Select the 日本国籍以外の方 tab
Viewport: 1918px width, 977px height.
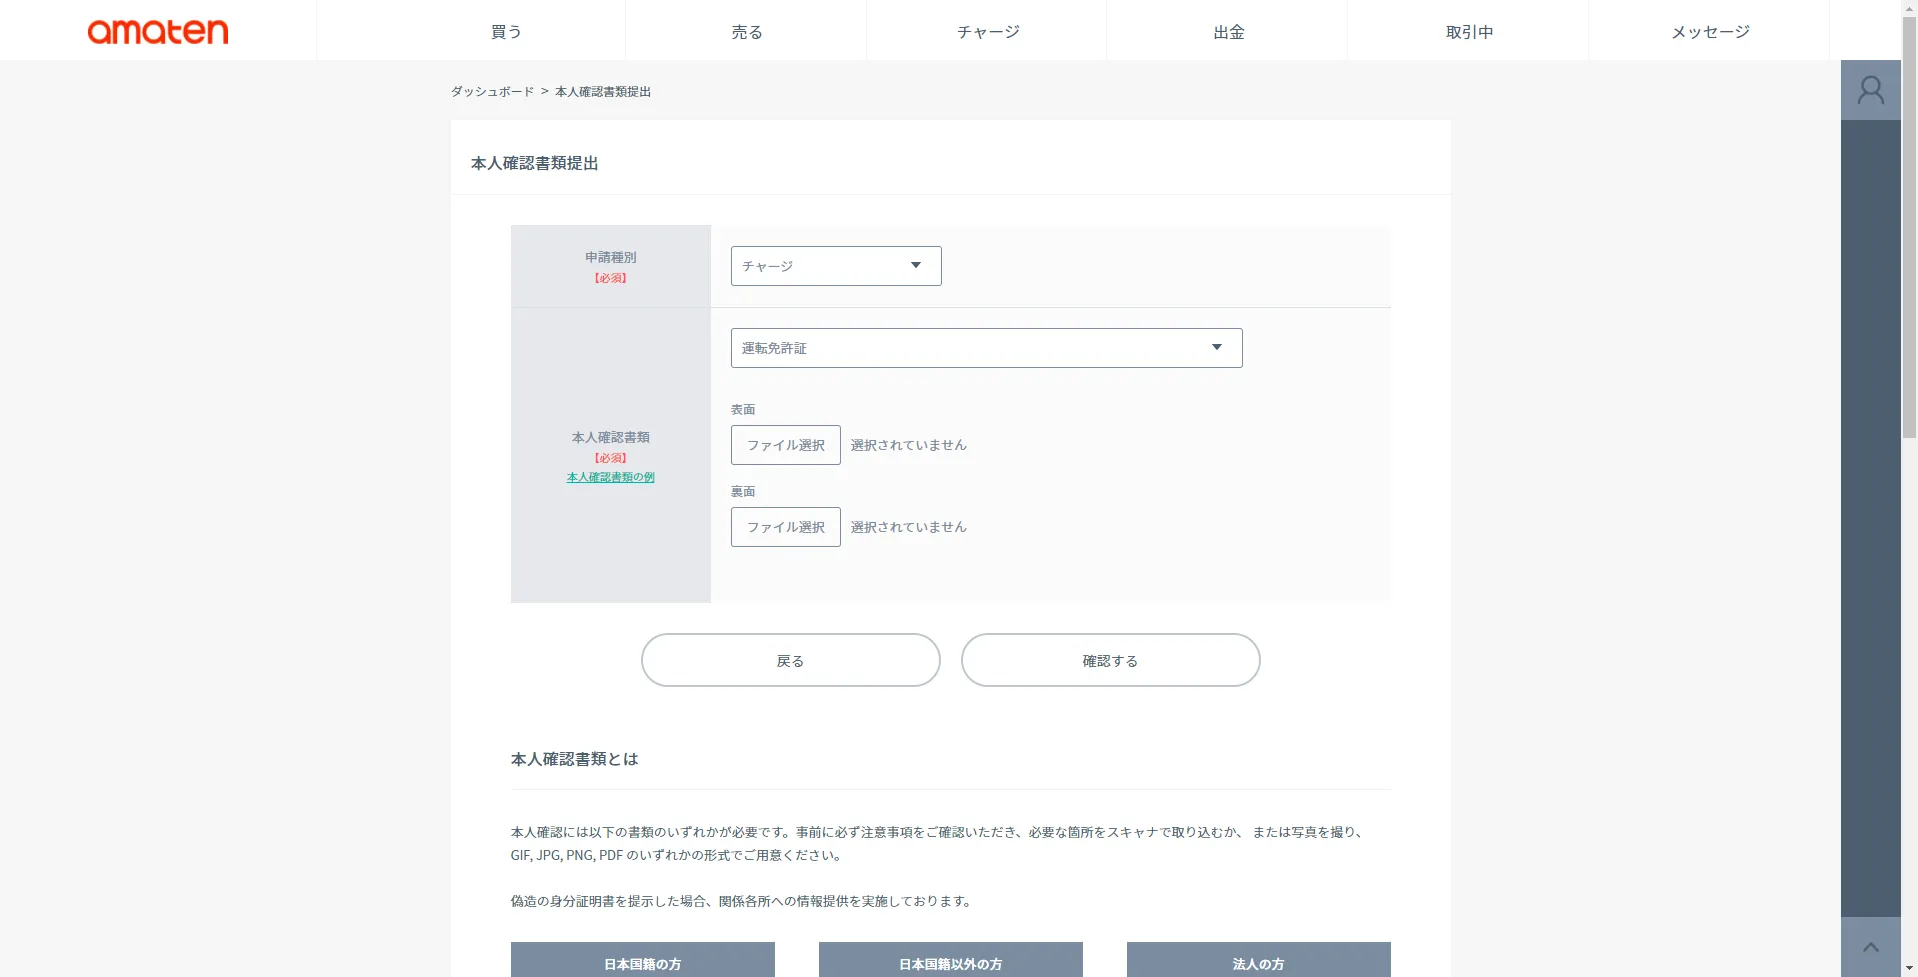pyautogui.click(x=951, y=960)
